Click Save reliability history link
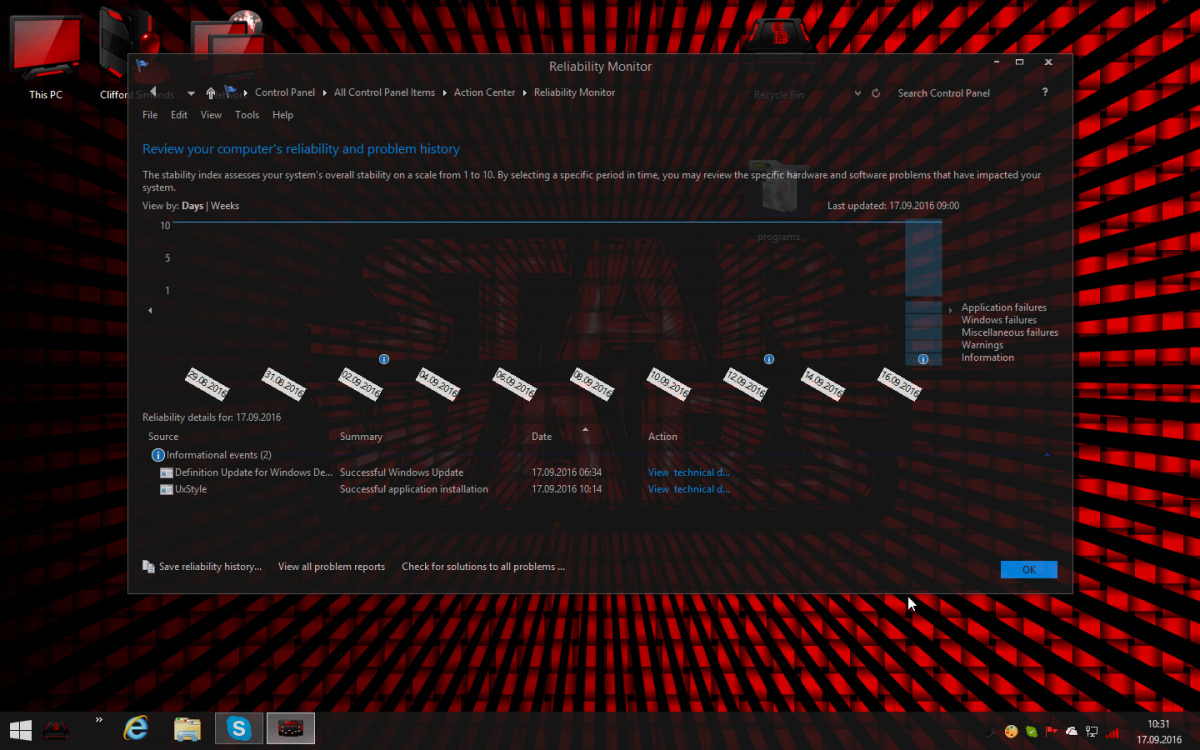The image size is (1200, 750). (209, 567)
